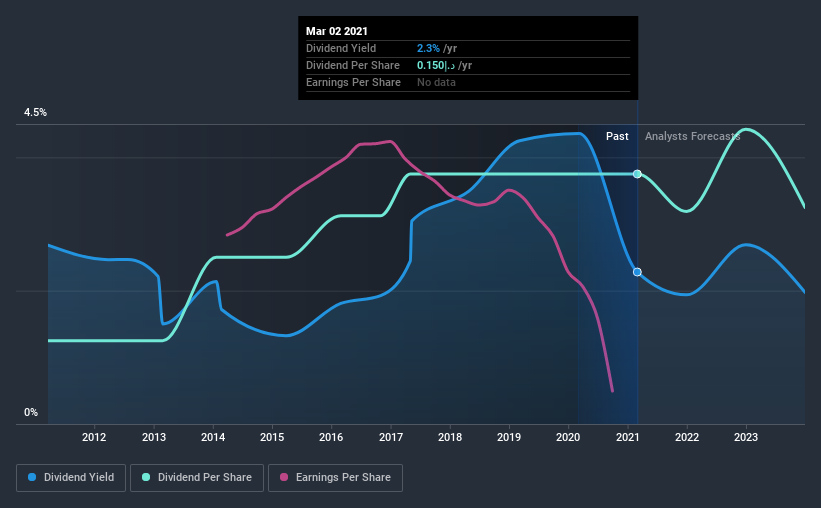The width and height of the screenshot is (821, 508).
Task: Click the 2017 x-axis label
Action: coord(391,437)
